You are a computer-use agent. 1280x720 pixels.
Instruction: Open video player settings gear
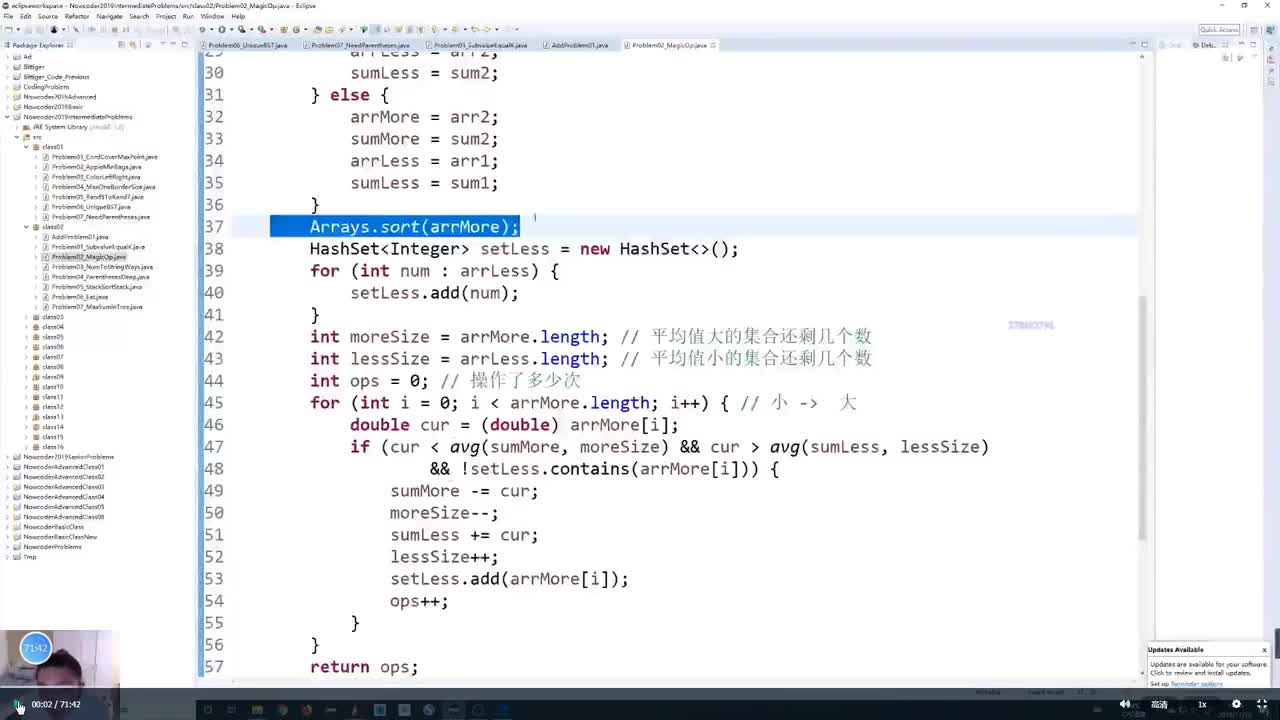[x=1236, y=704]
